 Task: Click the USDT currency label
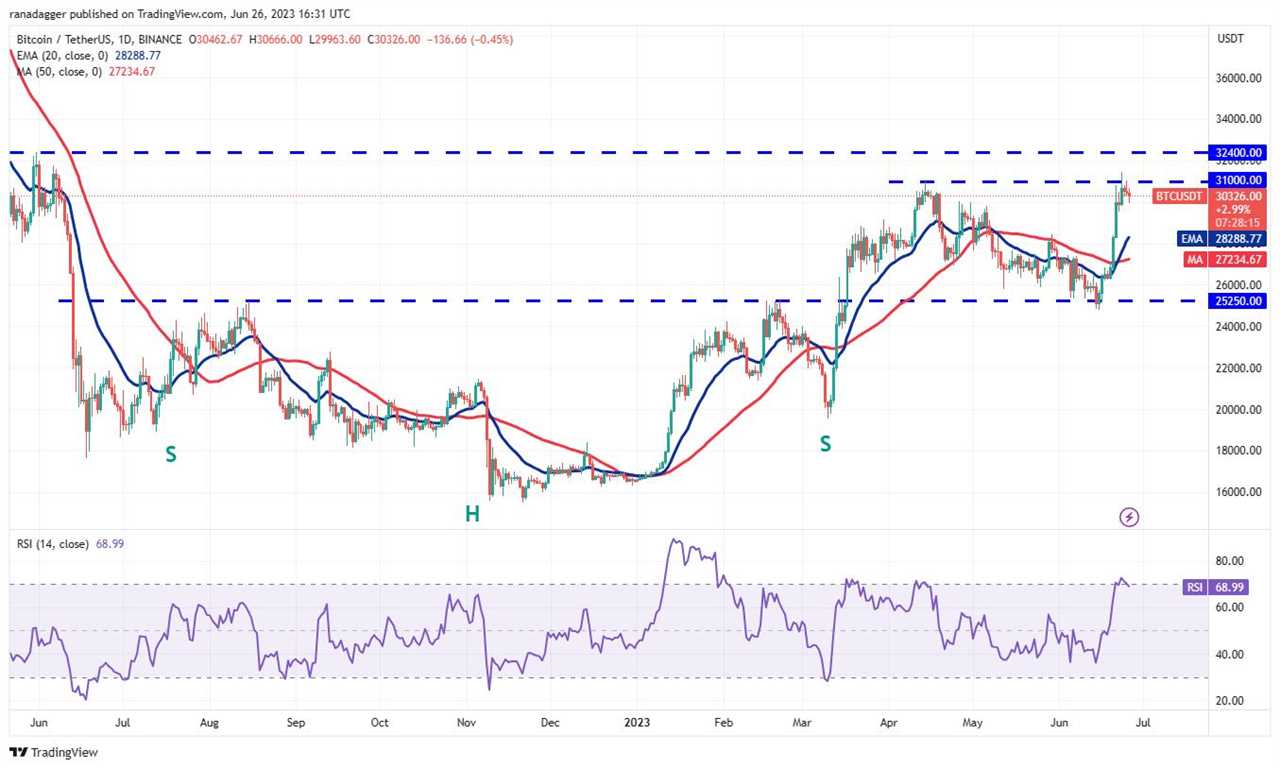[1230, 39]
